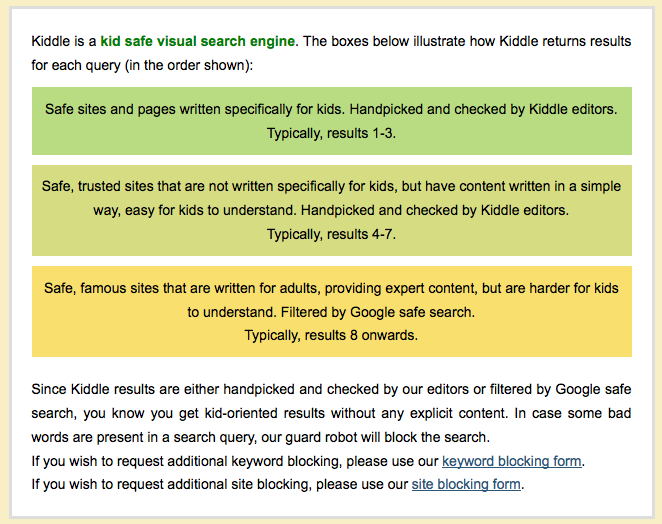Viewport: 662px width, 524px height.
Task: Click 'for each query (in the order shown)' line
Action: tap(142, 65)
